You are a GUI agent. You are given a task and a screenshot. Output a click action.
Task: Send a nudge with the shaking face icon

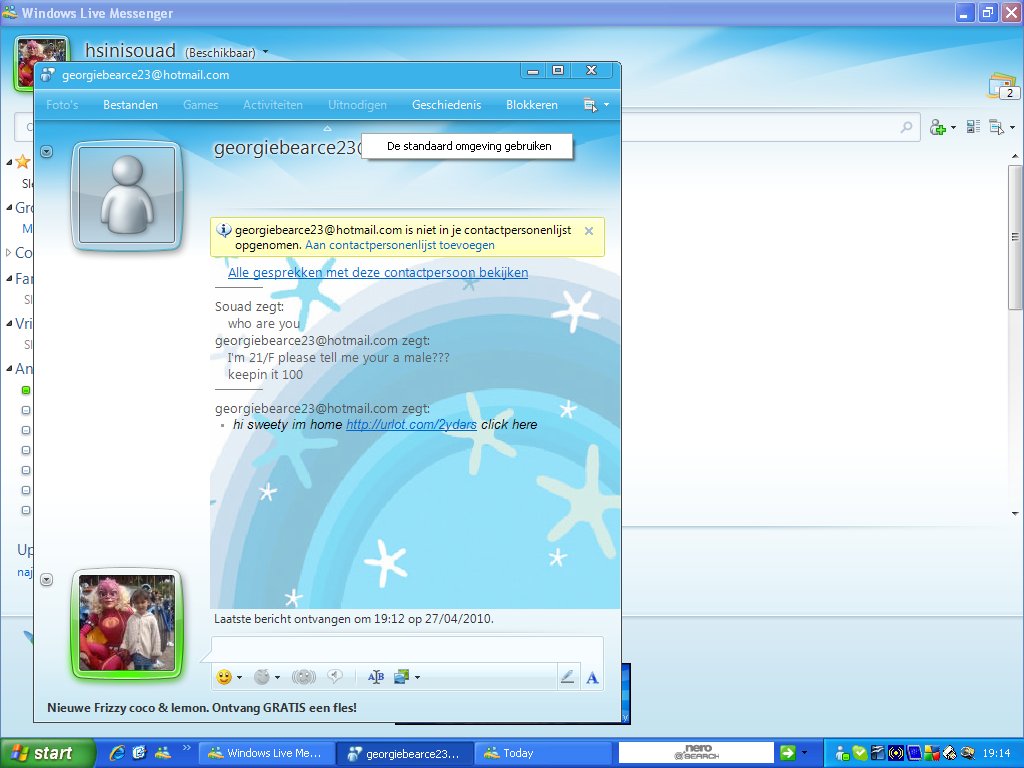[304, 677]
